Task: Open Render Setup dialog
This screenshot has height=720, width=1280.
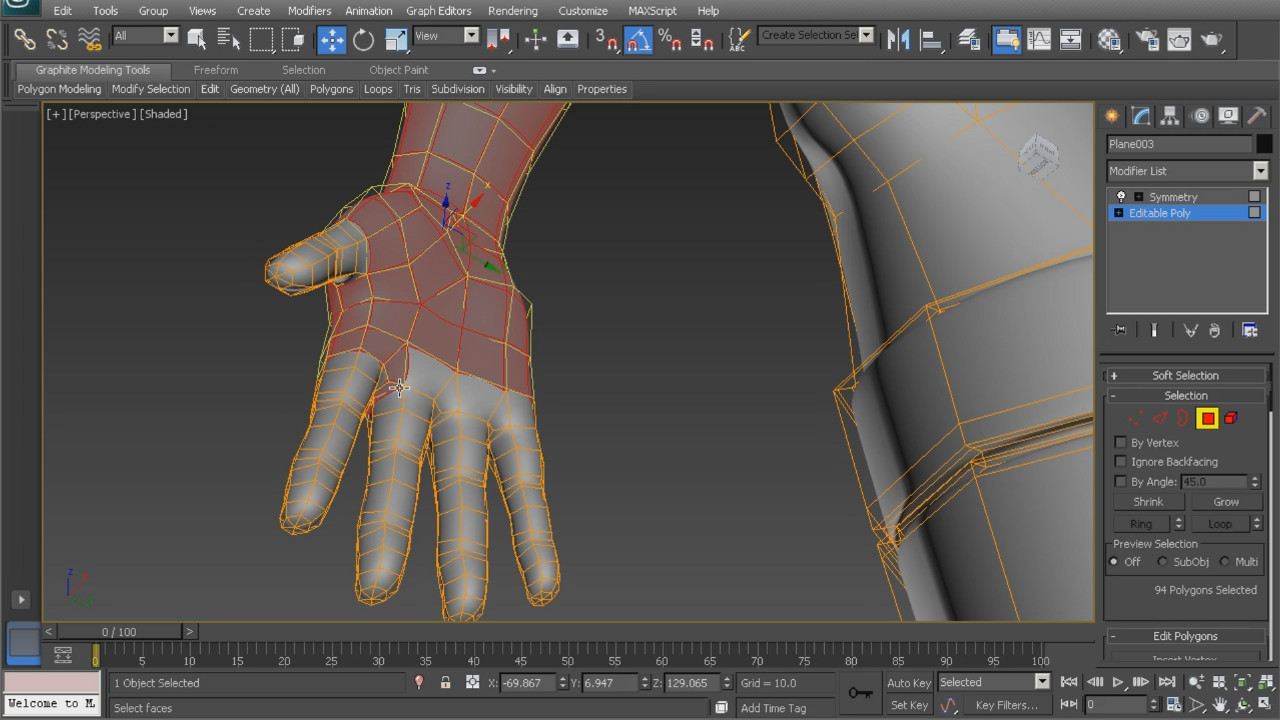Action: 1147,39
